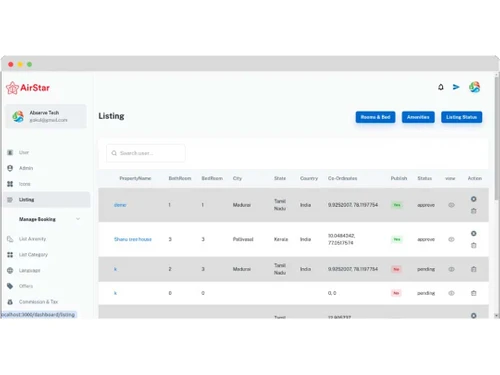Delete the demo listing trash icon
The width and height of the screenshot is (500, 375).
pos(473,211)
